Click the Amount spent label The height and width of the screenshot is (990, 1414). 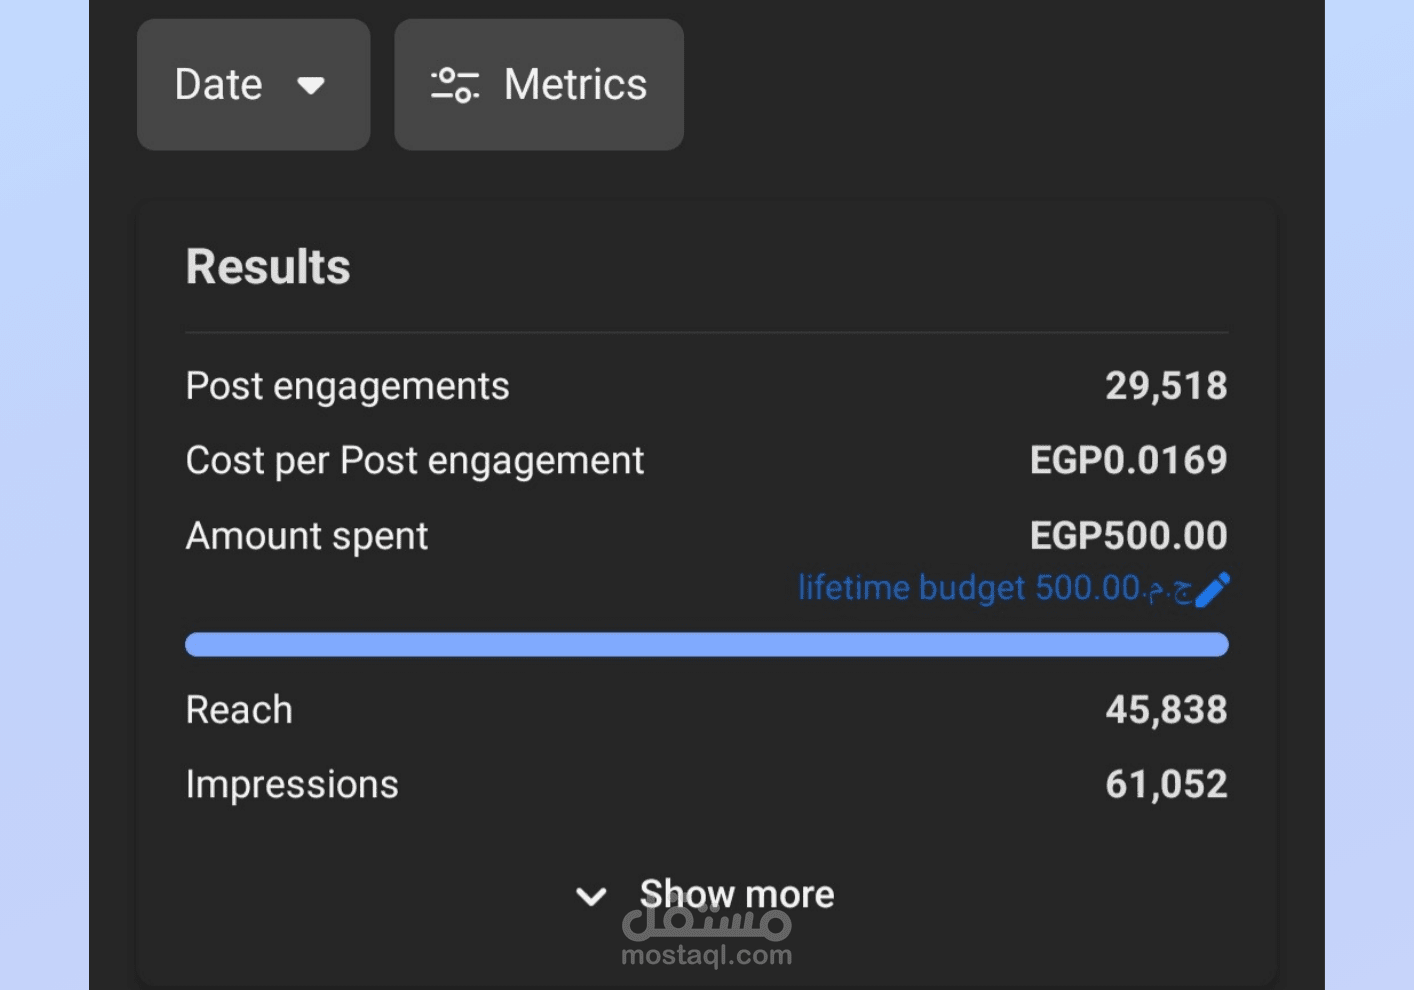(x=306, y=536)
